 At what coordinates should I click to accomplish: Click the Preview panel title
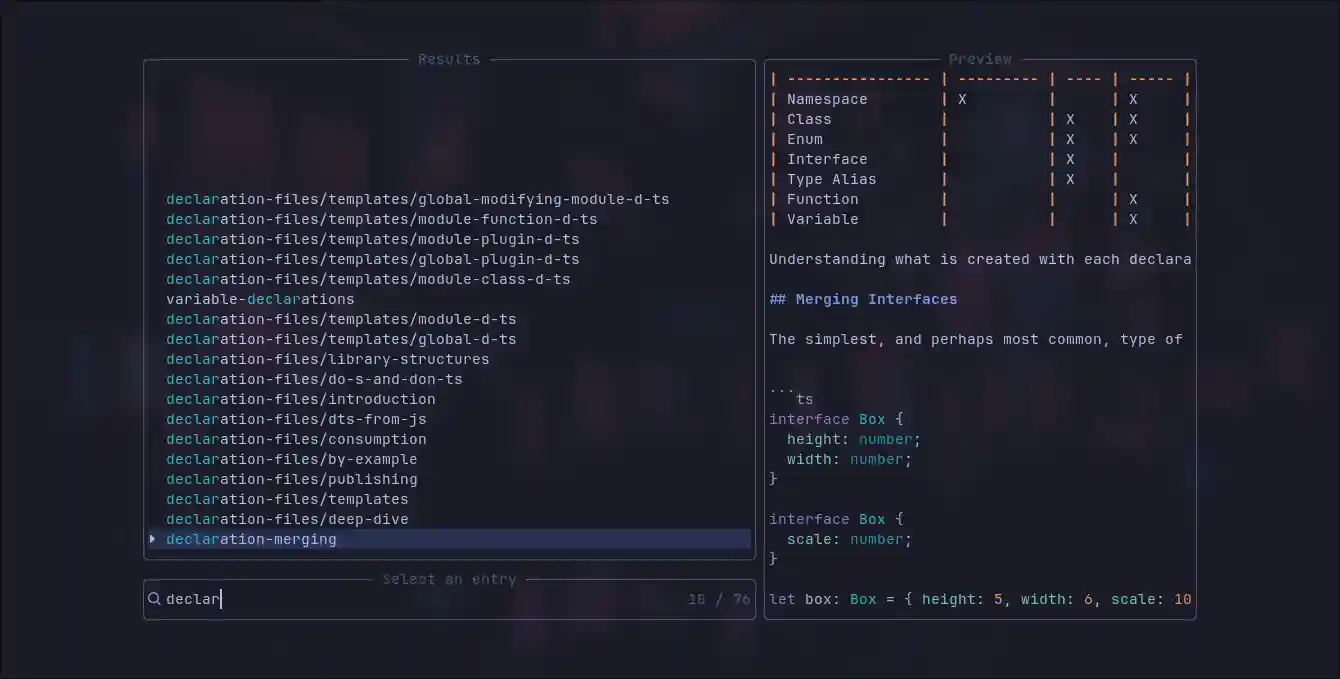click(980, 58)
